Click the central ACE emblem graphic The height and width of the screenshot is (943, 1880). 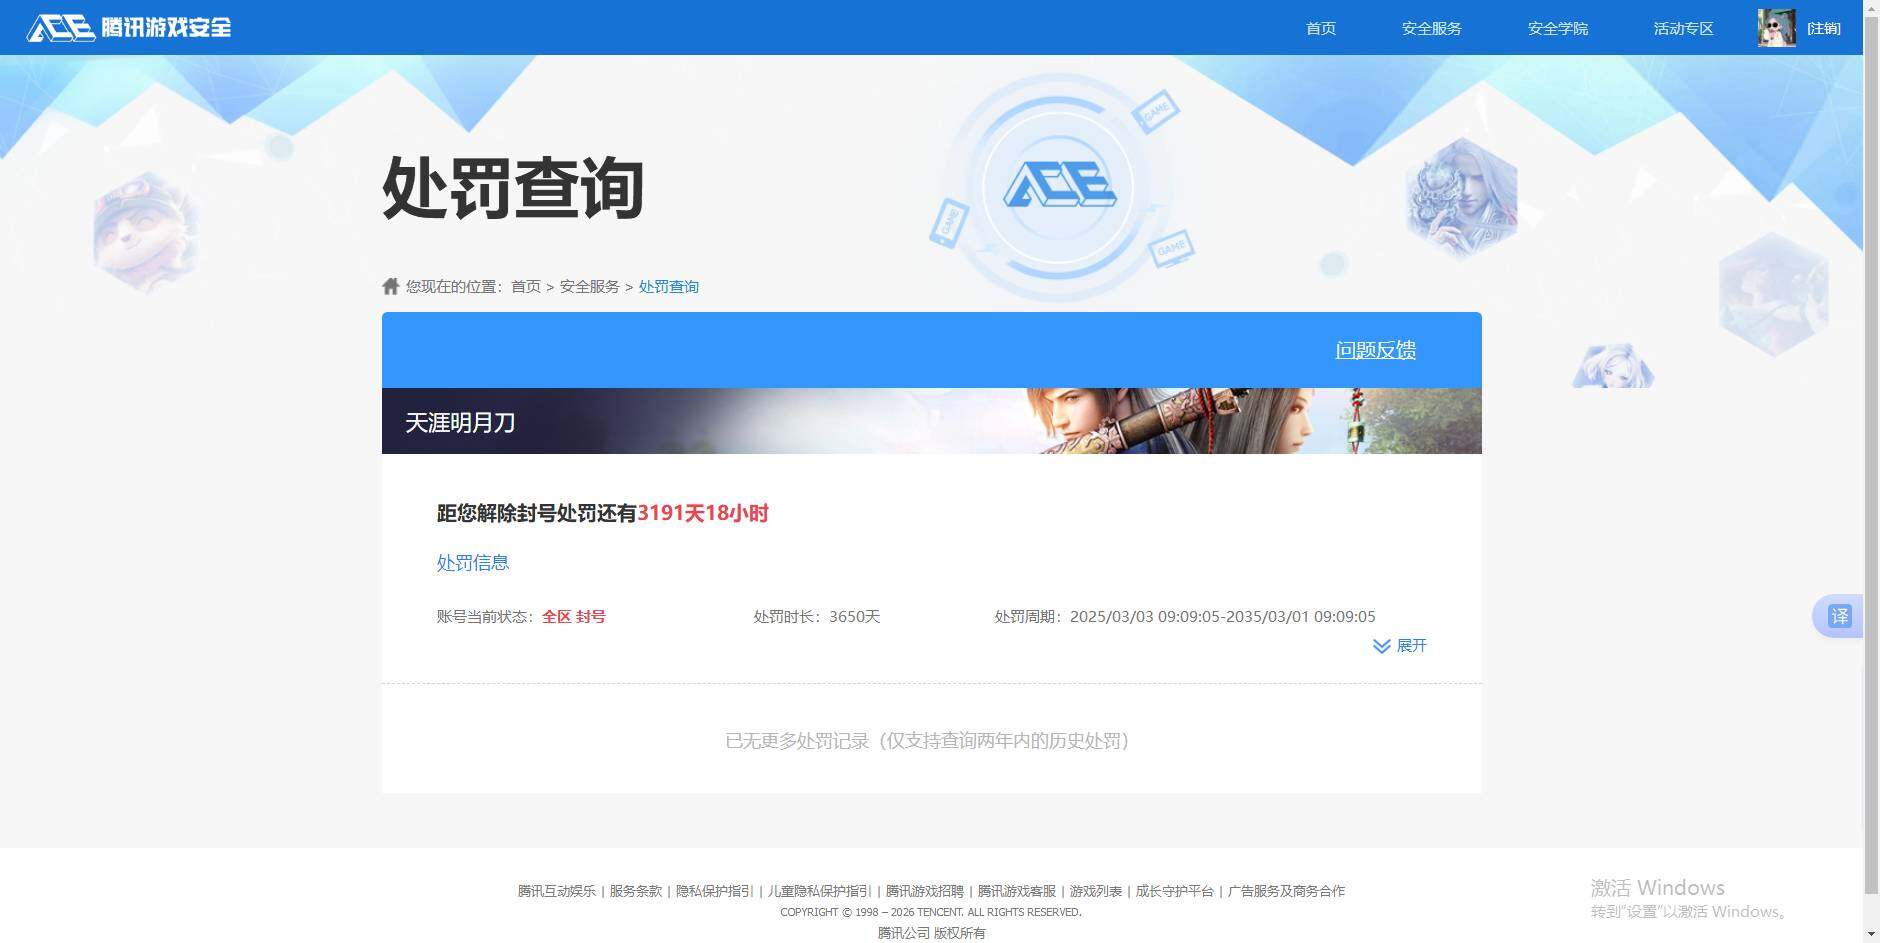tap(1059, 187)
